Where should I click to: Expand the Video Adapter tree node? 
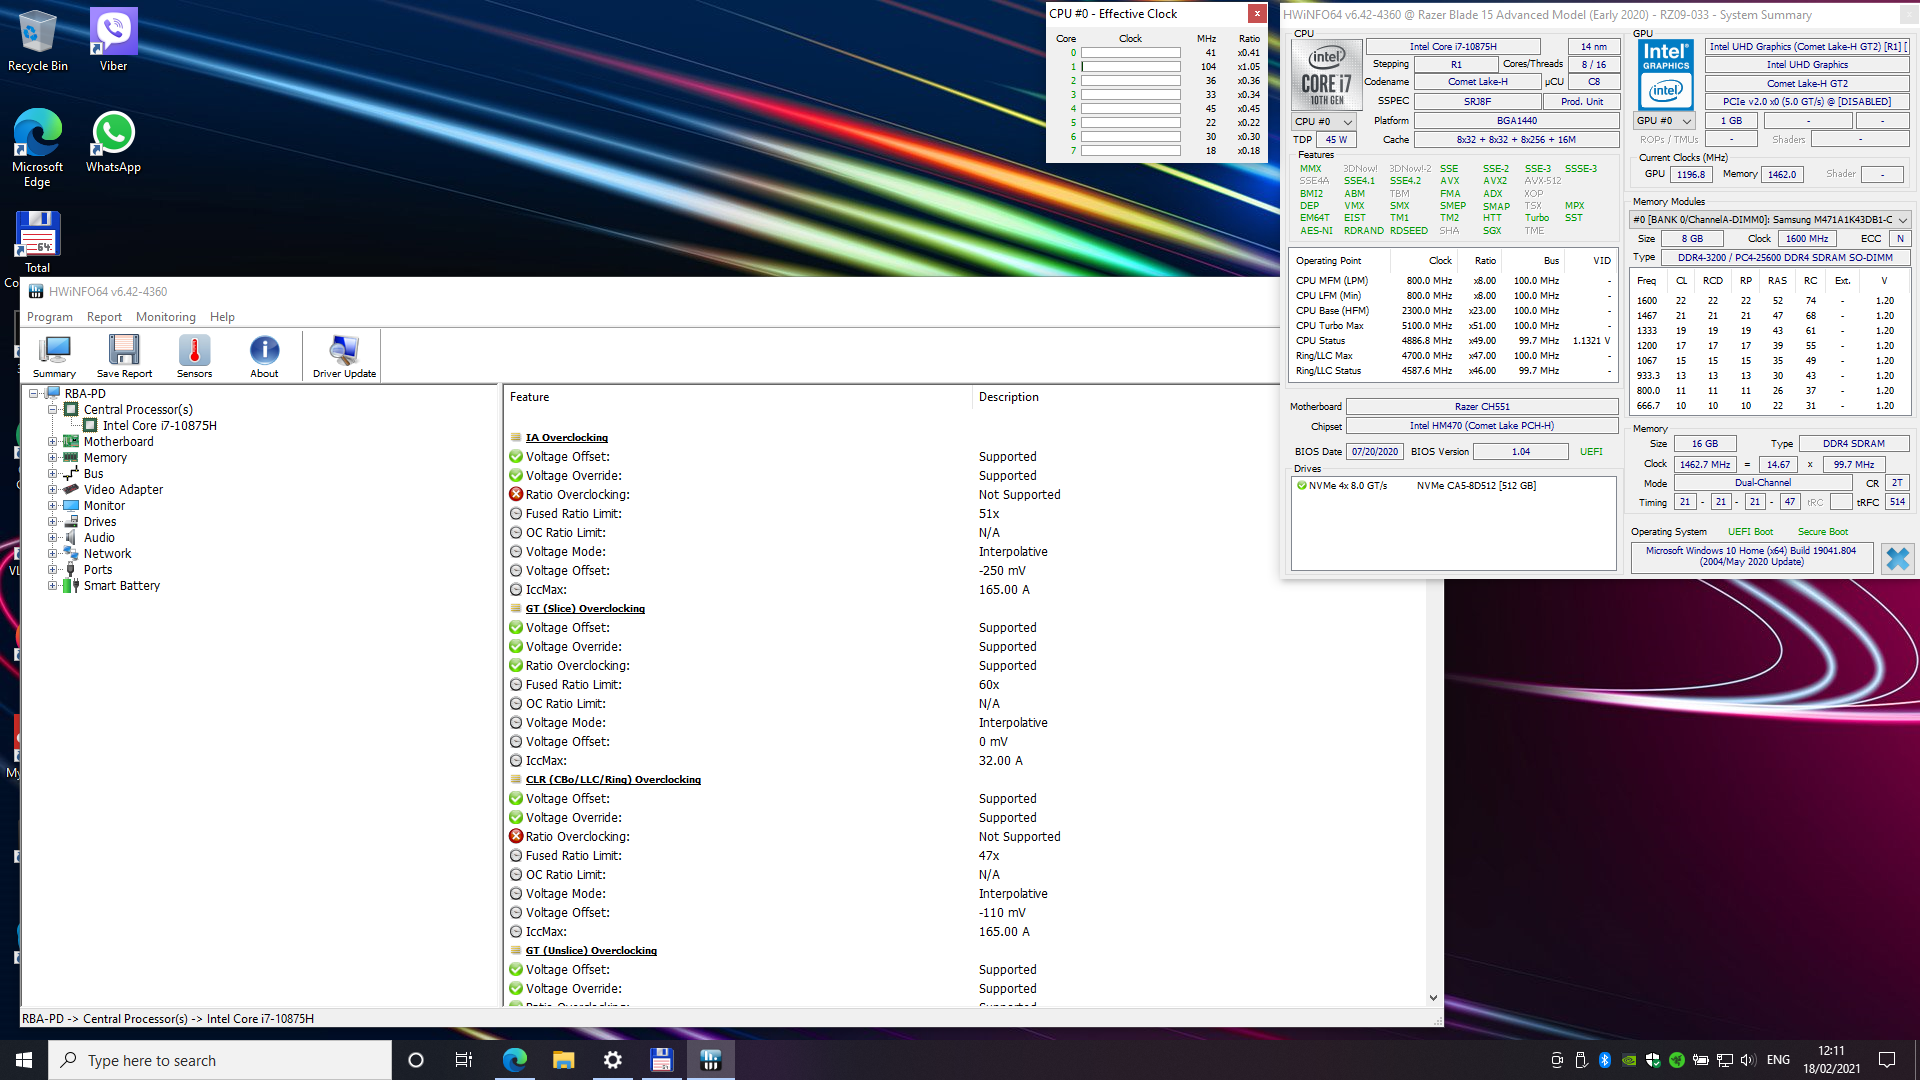click(x=52, y=490)
